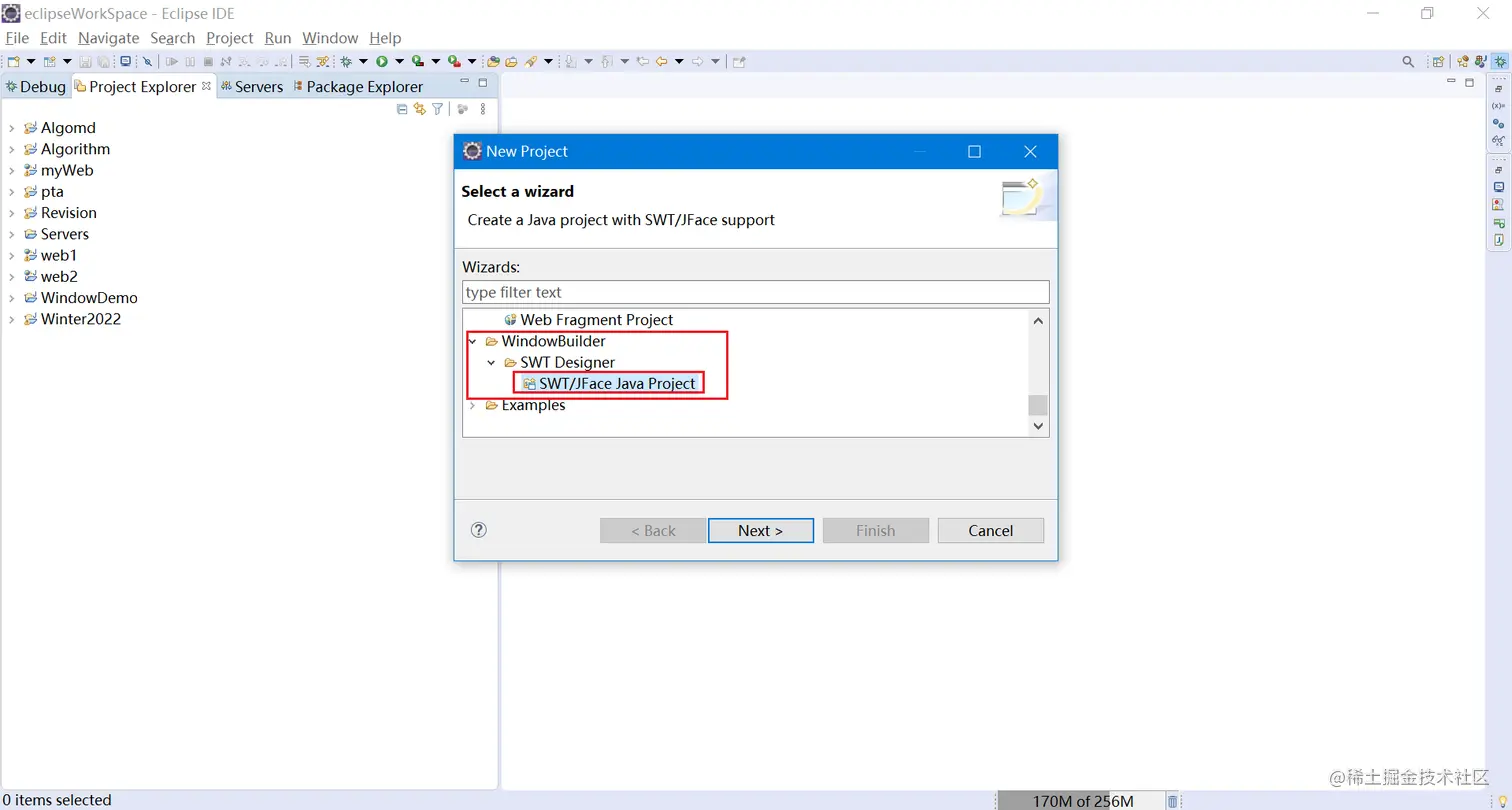Image resolution: width=1512 pixels, height=810 pixels.
Task: Open dropdown arrow next to Debug icon
Action: coord(363,61)
